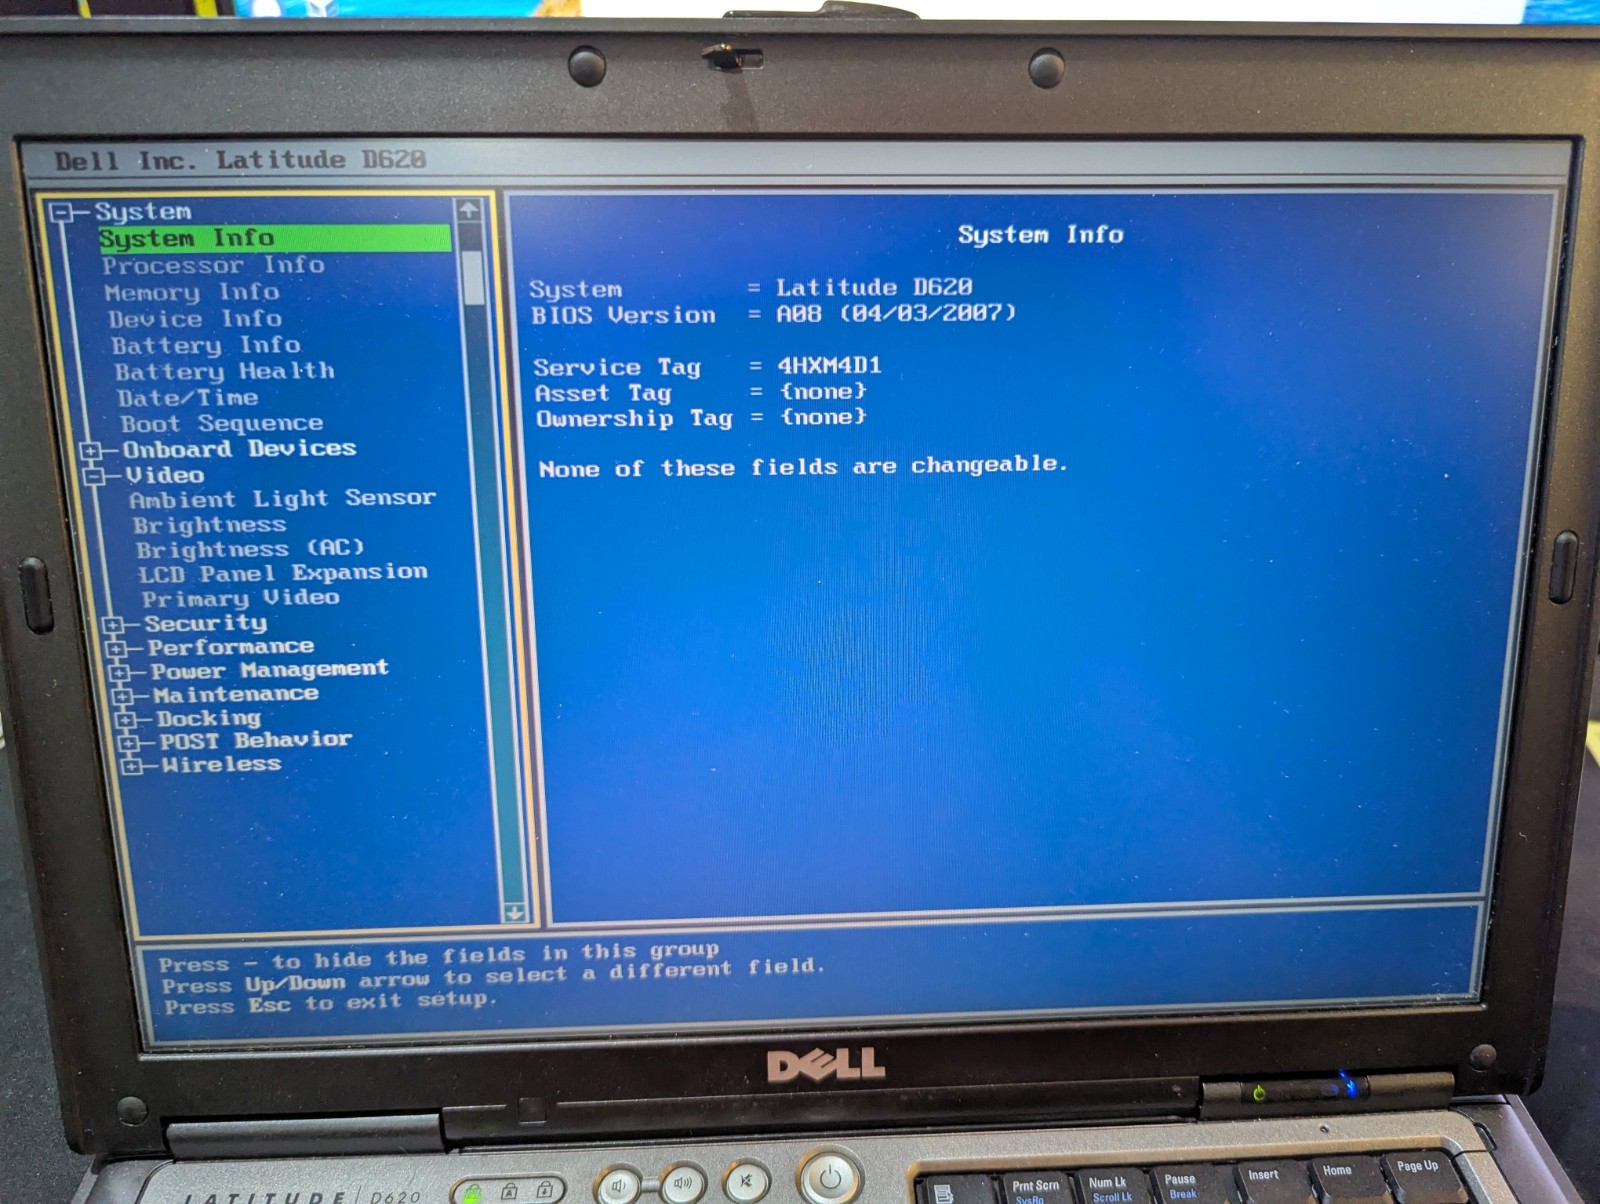Screen dimensions: 1600x1204
Task: Expand the Security group plus box
Action: point(113,626)
